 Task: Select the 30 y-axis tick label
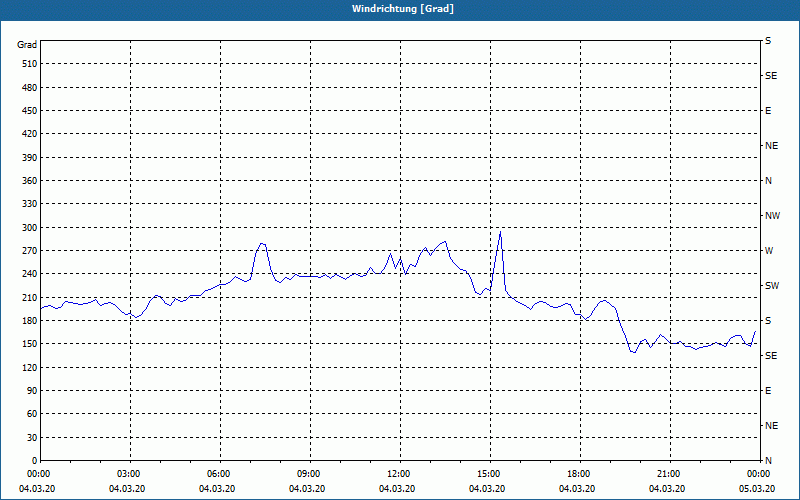[x=32, y=438]
